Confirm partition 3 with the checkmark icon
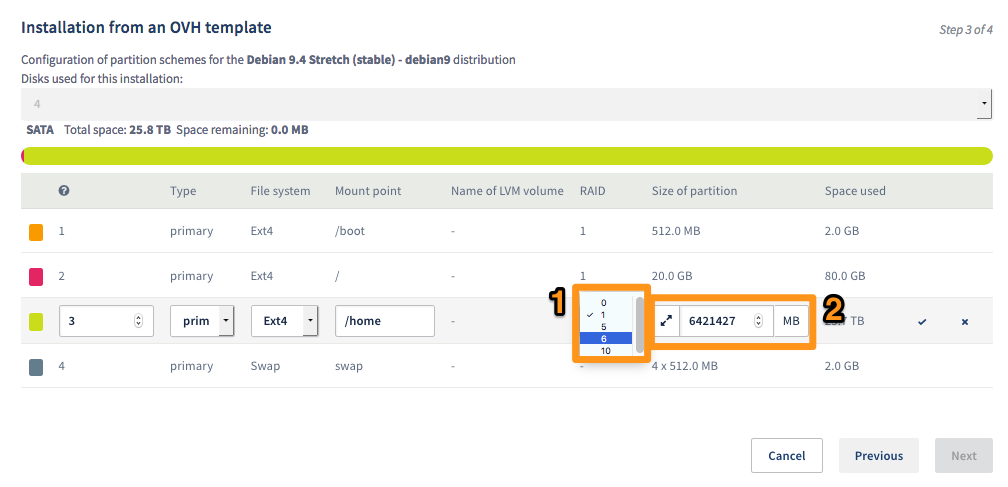This screenshot has height=487, width=1008. coord(922,321)
